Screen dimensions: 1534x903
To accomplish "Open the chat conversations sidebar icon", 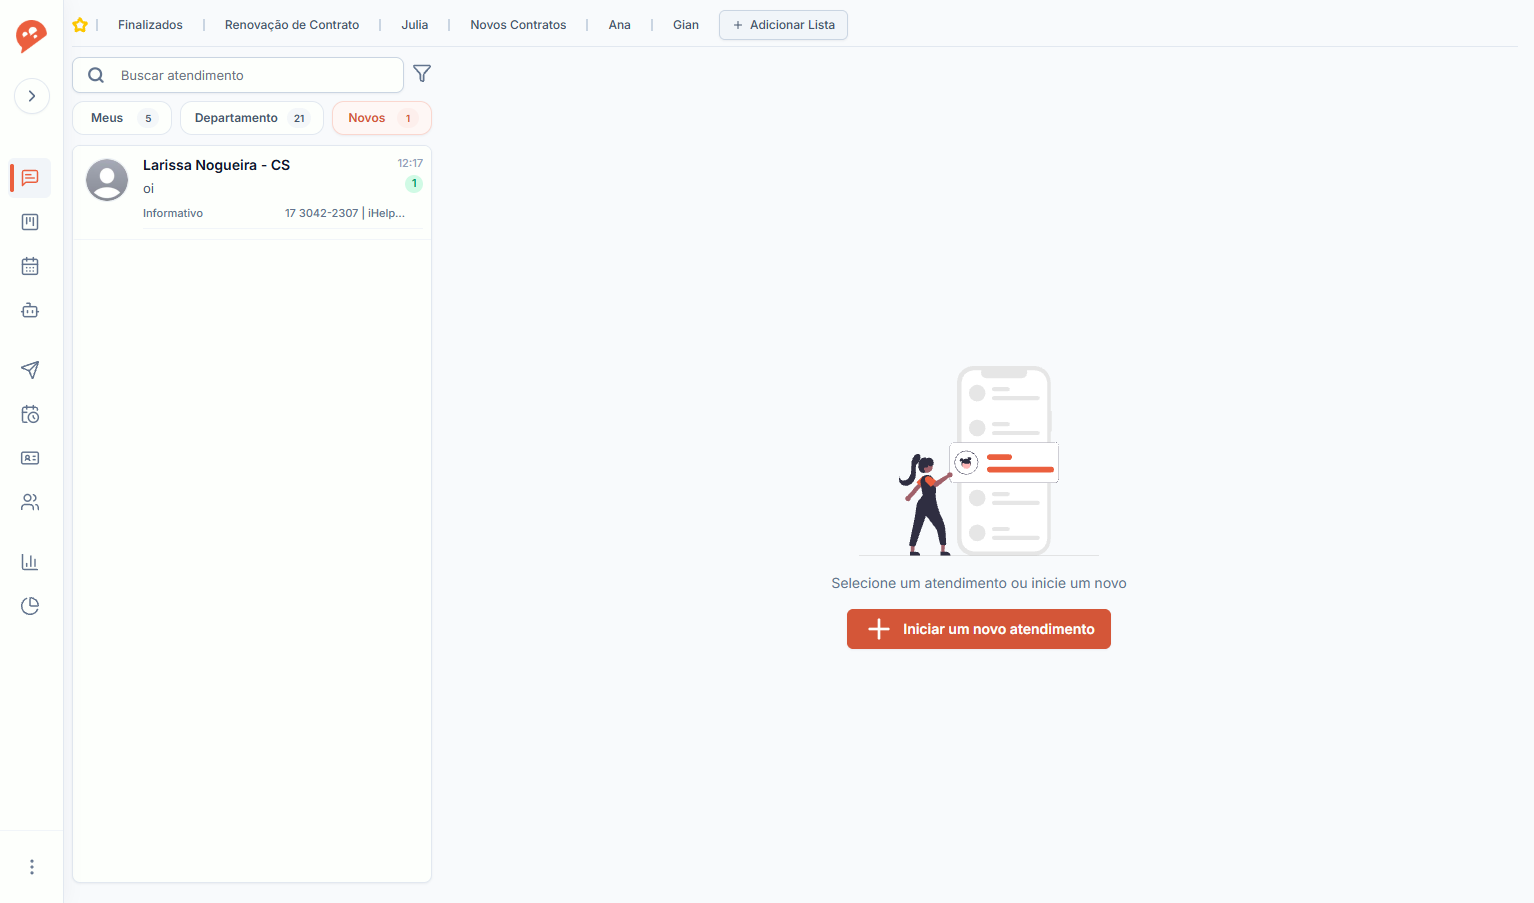I will (30, 178).
